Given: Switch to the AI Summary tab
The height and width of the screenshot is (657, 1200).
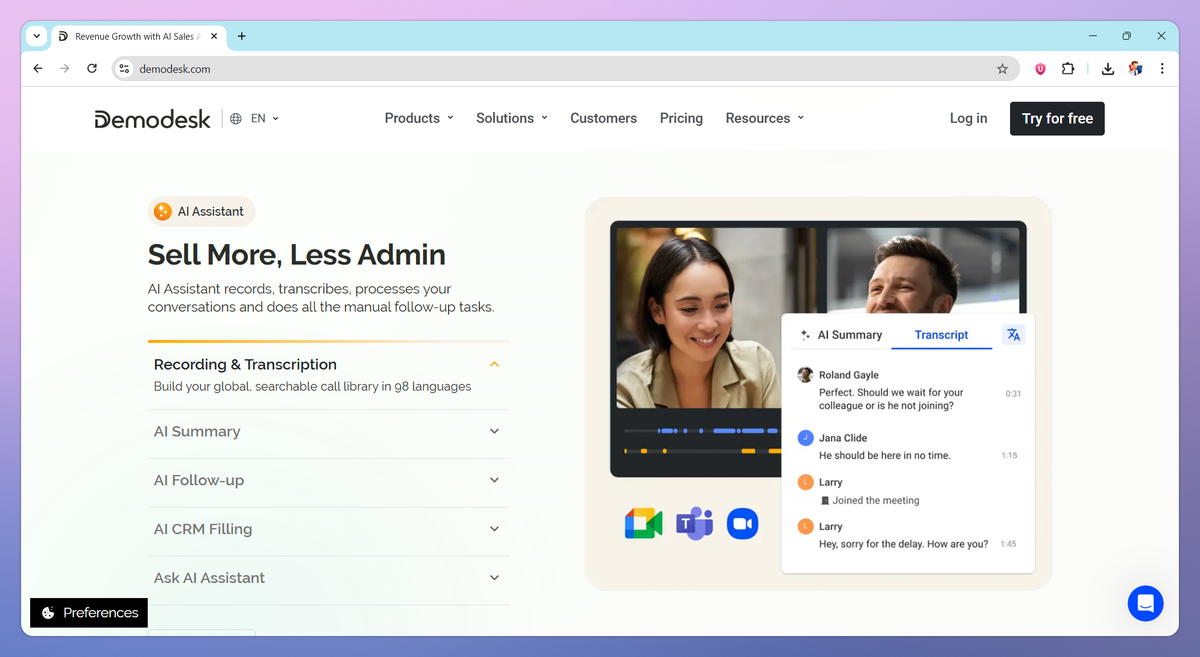Looking at the screenshot, I should (x=849, y=334).
